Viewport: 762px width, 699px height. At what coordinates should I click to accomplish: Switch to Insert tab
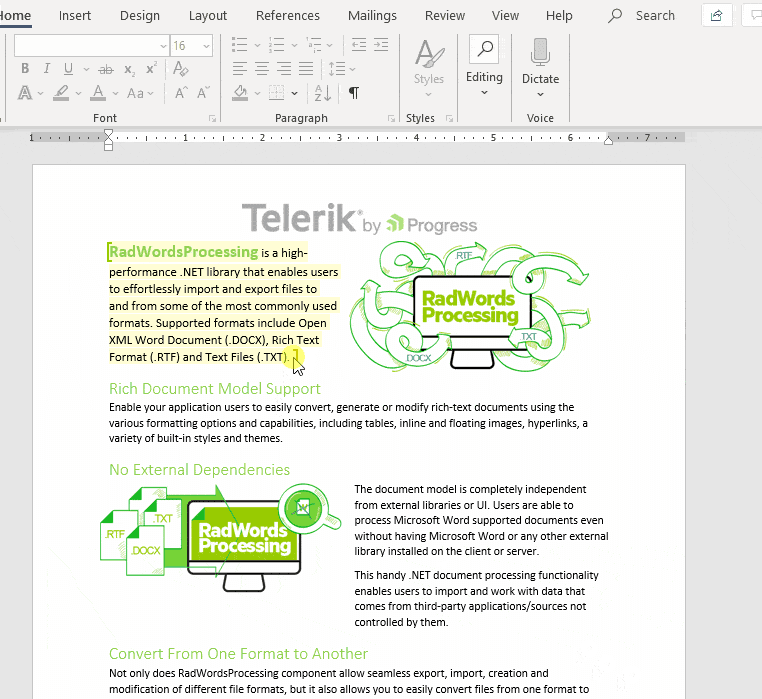[75, 16]
